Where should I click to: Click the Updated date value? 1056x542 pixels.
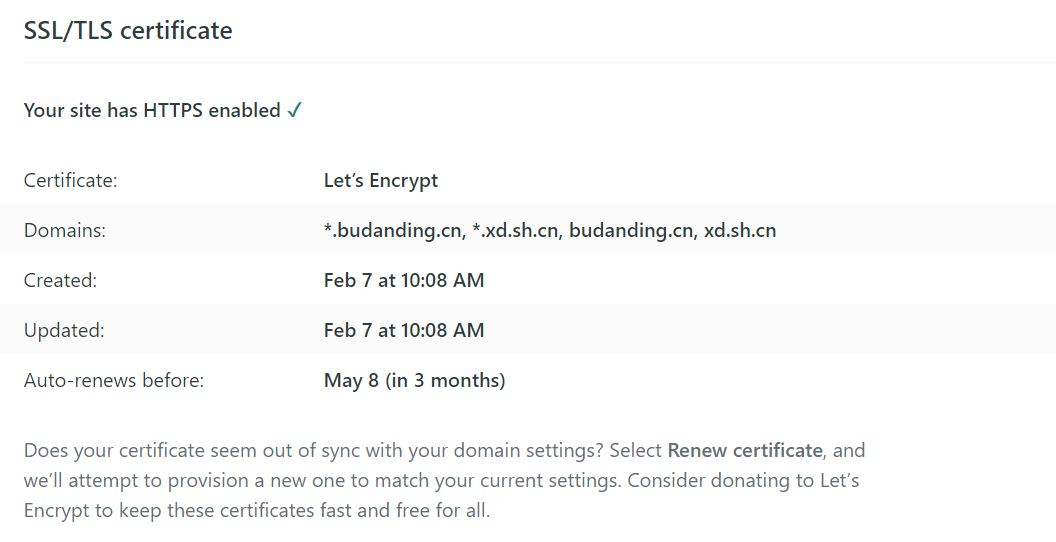pyautogui.click(x=404, y=331)
